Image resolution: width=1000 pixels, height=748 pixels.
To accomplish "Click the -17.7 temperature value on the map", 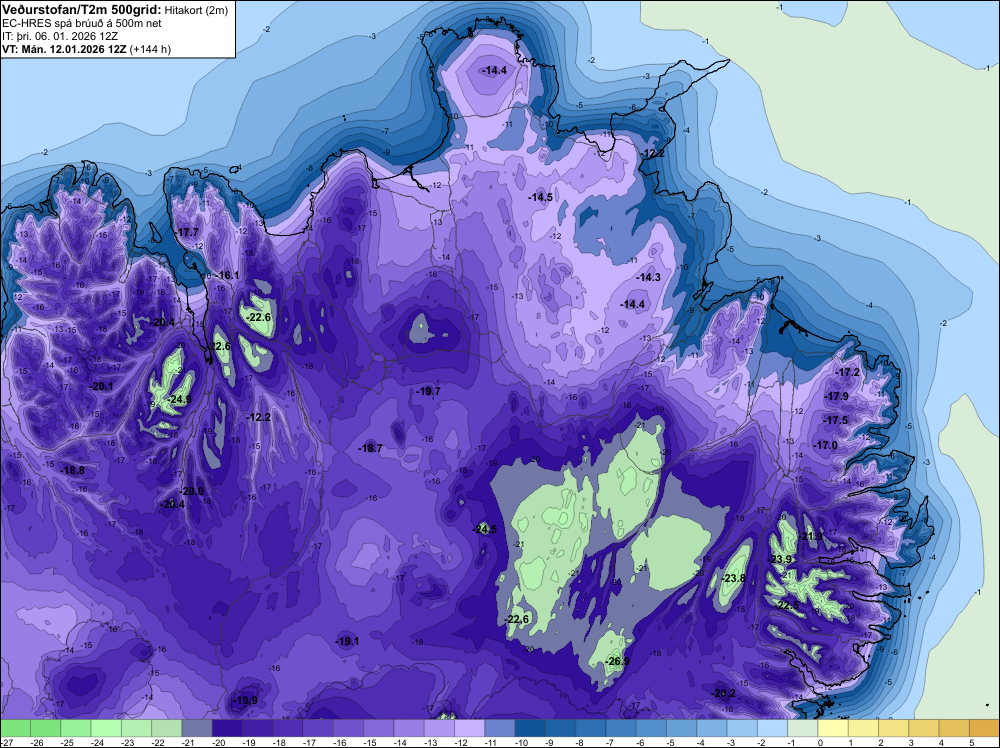I will tap(187, 232).
